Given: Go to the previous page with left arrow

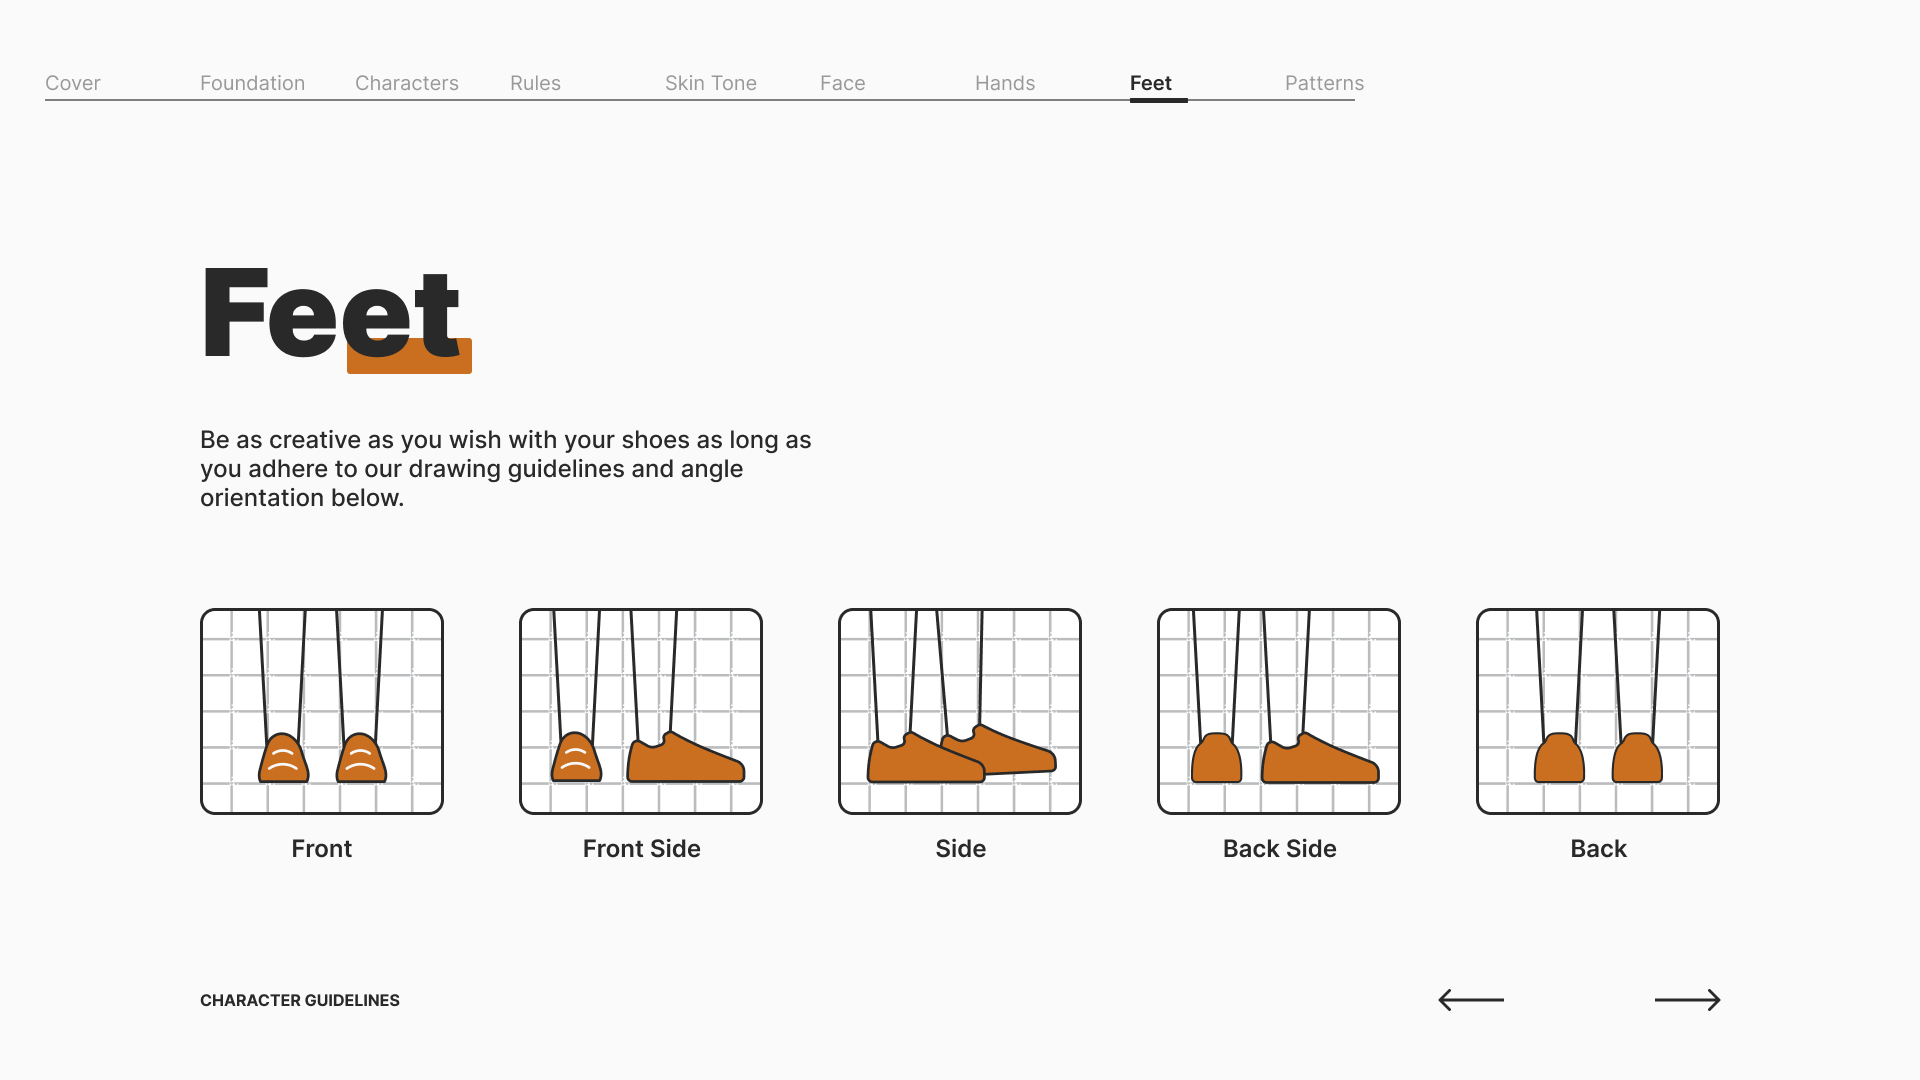Looking at the screenshot, I should [x=1471, y=1000].
